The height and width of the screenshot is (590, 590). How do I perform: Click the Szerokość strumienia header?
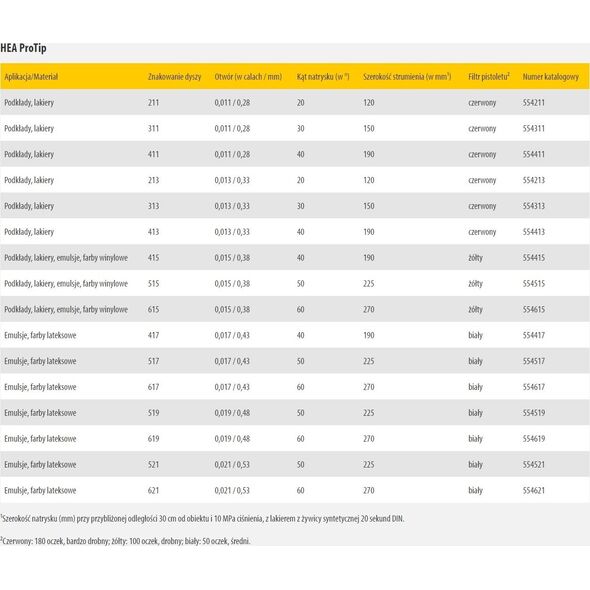point(407,77)
